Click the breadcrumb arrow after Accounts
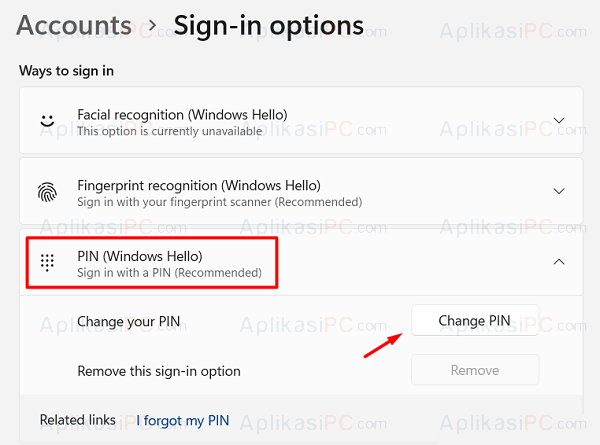Screen dimensions: 600x445 pyautogui.click(x=152, y=26)
